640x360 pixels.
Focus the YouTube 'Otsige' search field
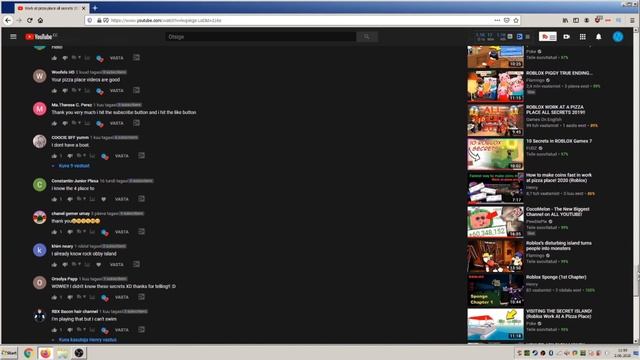tap(261, 37)
